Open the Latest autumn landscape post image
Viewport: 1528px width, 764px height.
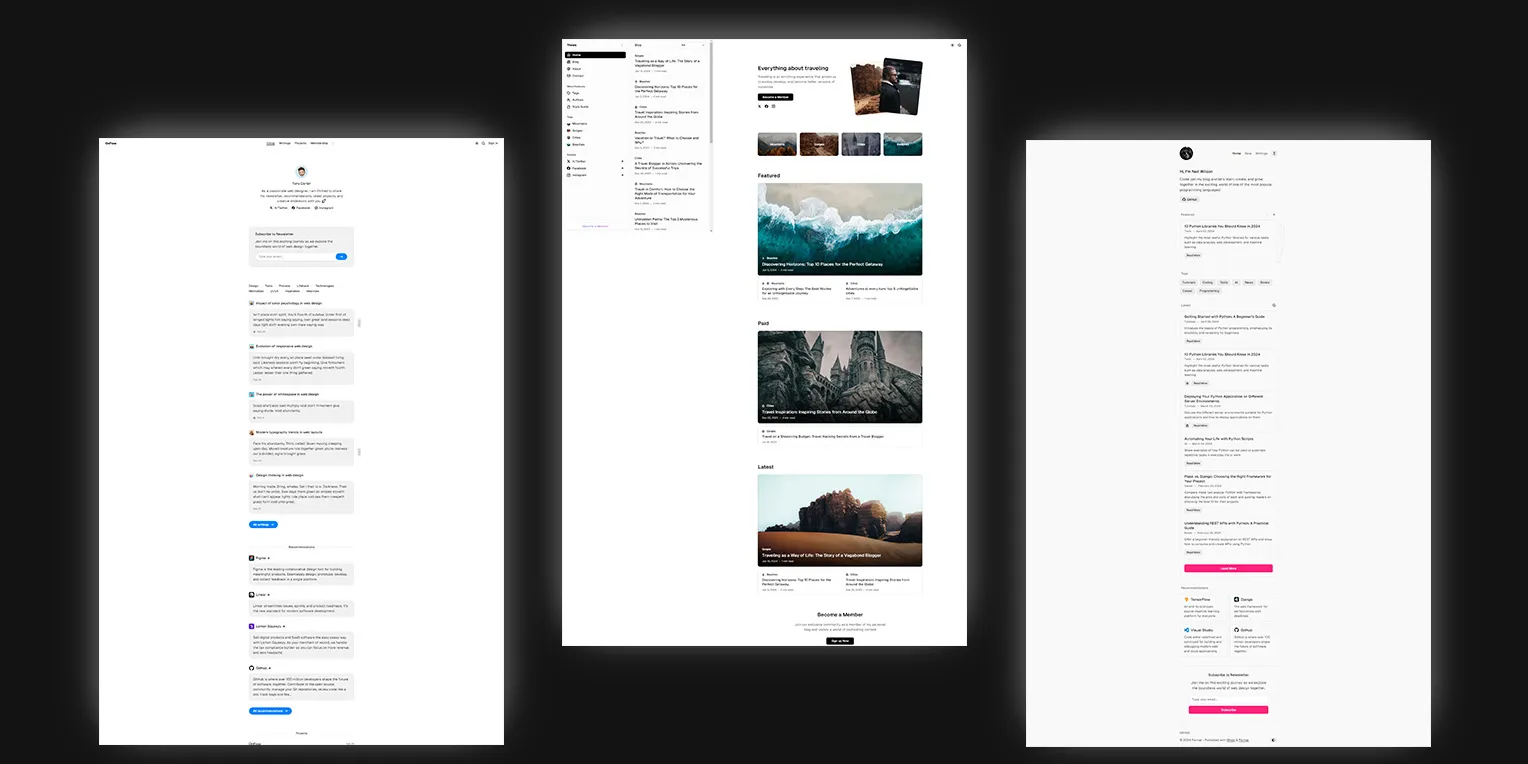pyautogui.click(x=840, y=520)
